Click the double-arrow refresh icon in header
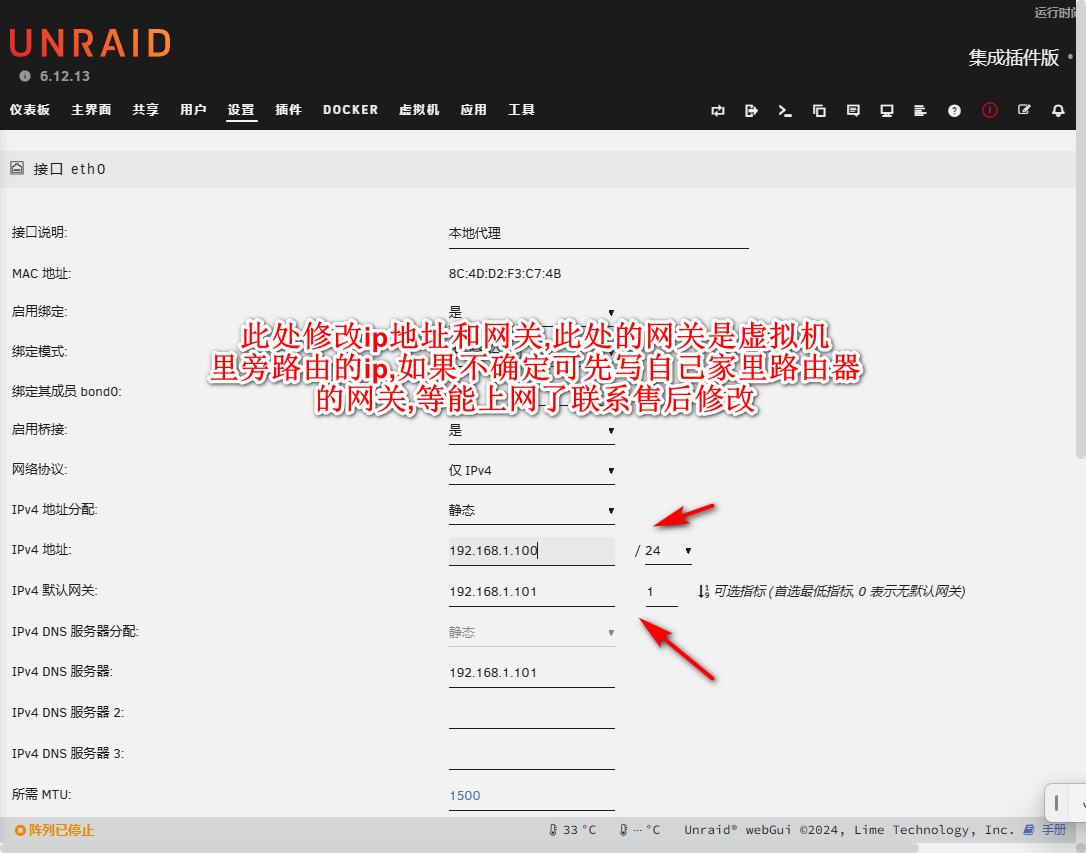1086x853 pixels. (x=718, y=111)
